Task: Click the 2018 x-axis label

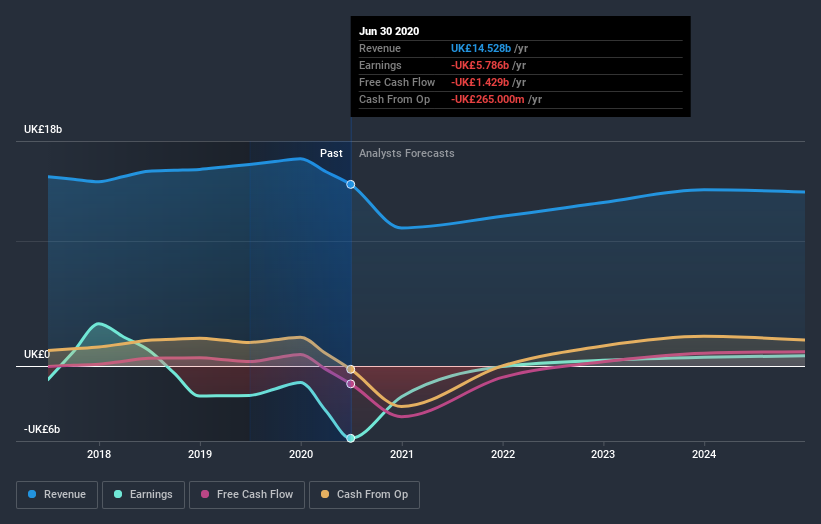Action: pyautogui.click(x=99, y=454)
